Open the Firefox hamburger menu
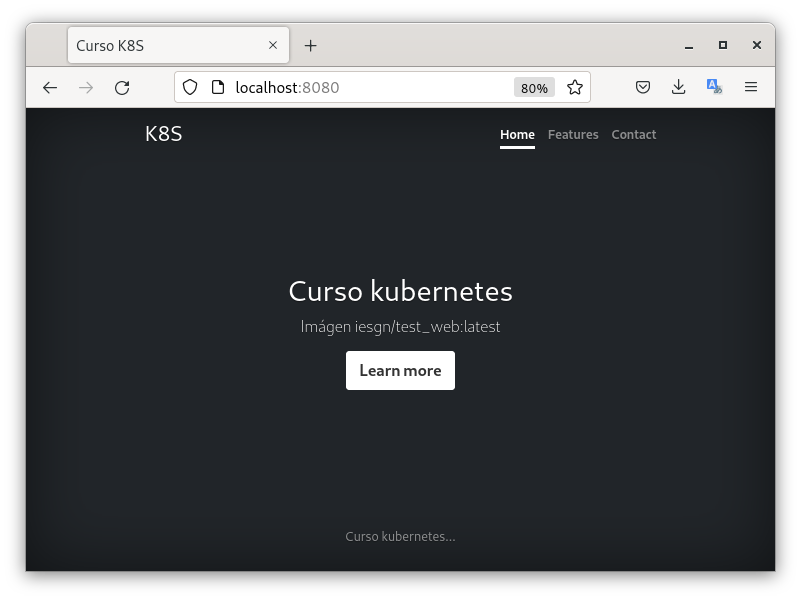 pos(751,88)
